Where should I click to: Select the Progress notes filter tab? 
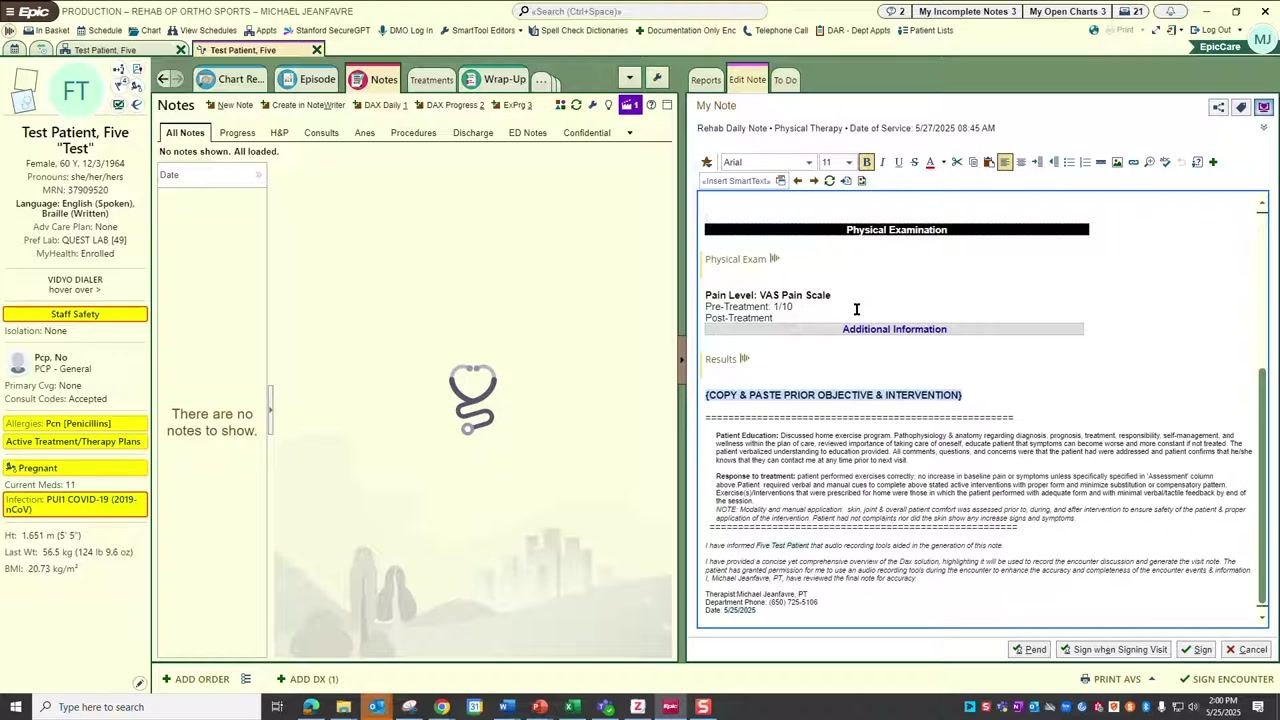237,133
